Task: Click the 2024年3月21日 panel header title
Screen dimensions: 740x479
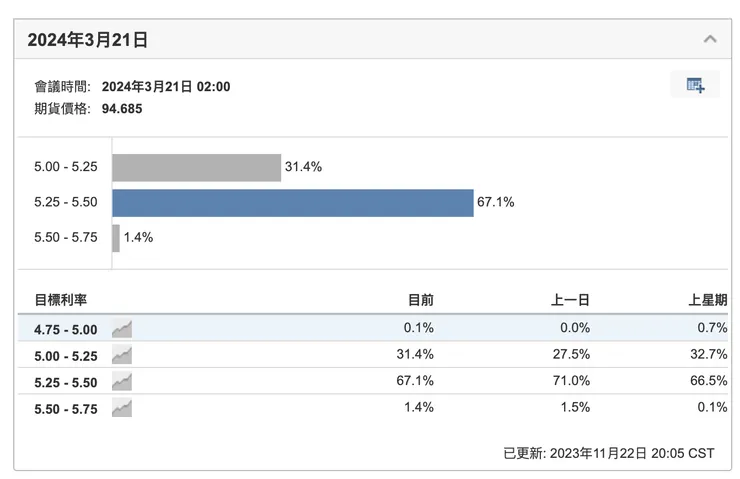Action: pyautogui.click(x=88, y=40)
